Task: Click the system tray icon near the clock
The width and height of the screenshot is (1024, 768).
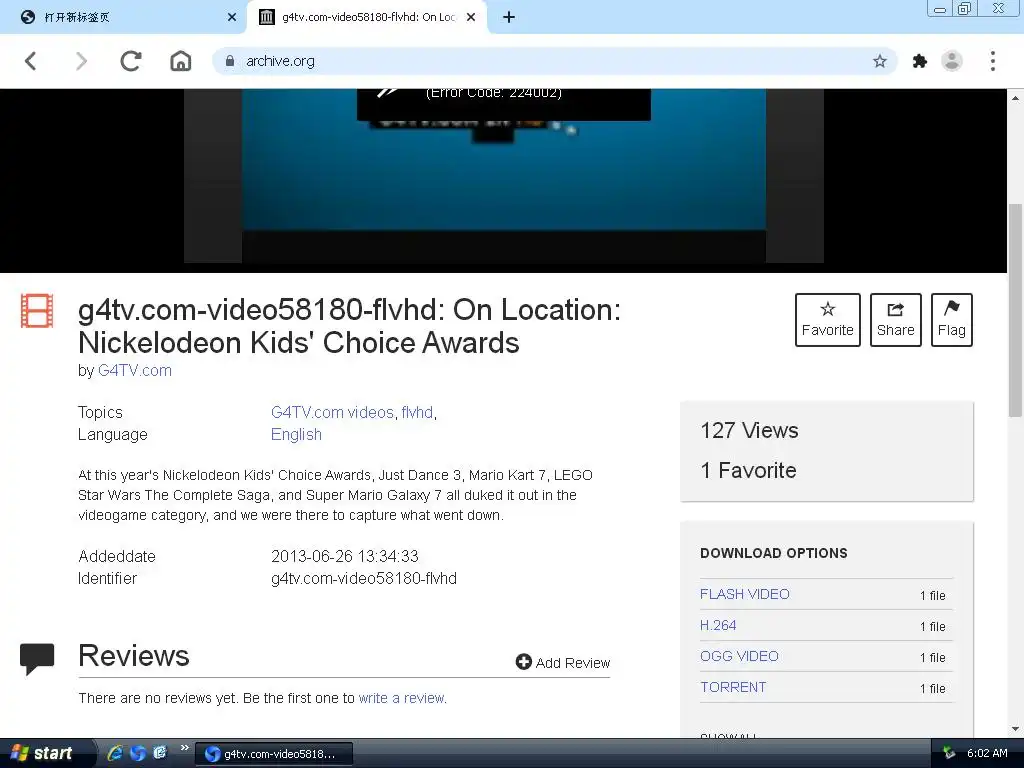Action: [x=949, y=753]
